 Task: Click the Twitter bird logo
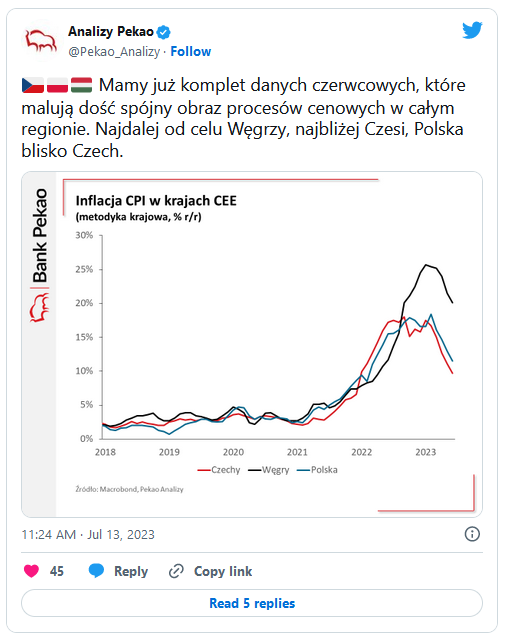[472, 30]
